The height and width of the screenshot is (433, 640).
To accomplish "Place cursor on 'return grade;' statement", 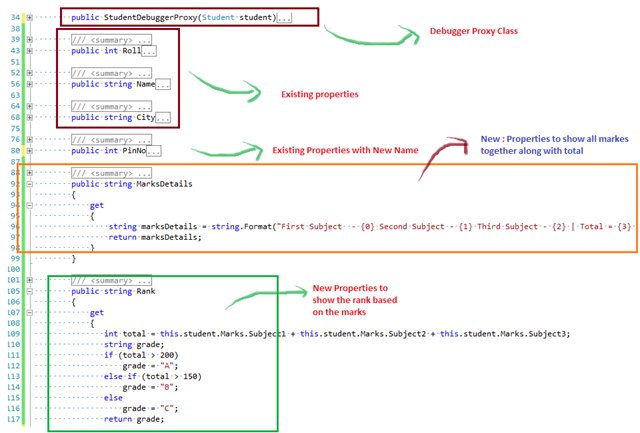I will (134, 420).
